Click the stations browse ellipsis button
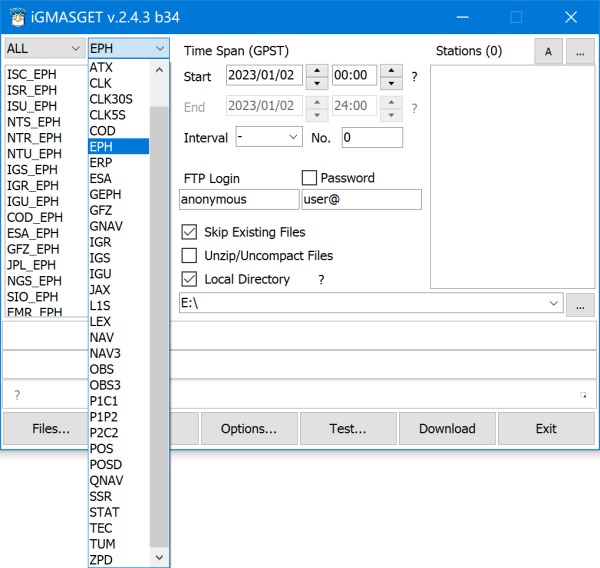Screen dimensions: 600x568 click(579, 51)
